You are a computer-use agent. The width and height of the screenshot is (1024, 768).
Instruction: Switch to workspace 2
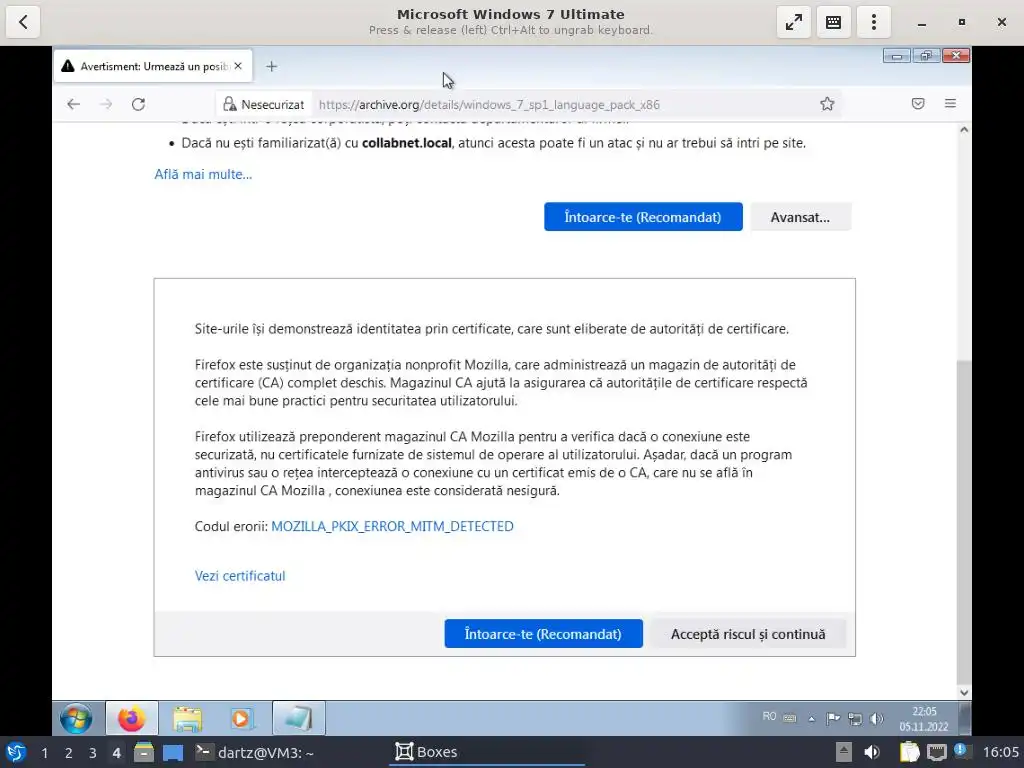(69, 753)
